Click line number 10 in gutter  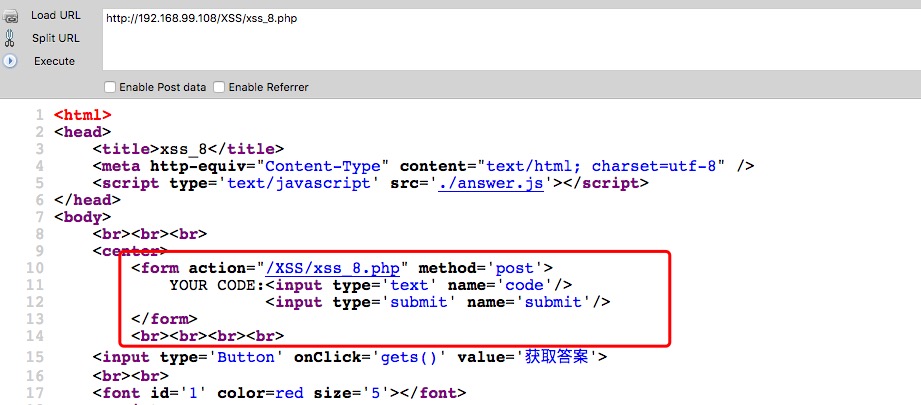click(35, 268)
